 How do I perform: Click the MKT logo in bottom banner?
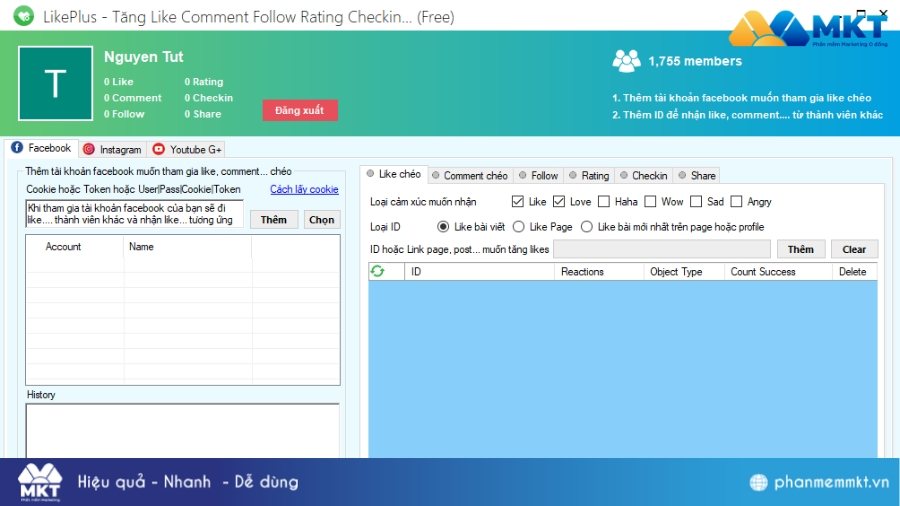40,482
